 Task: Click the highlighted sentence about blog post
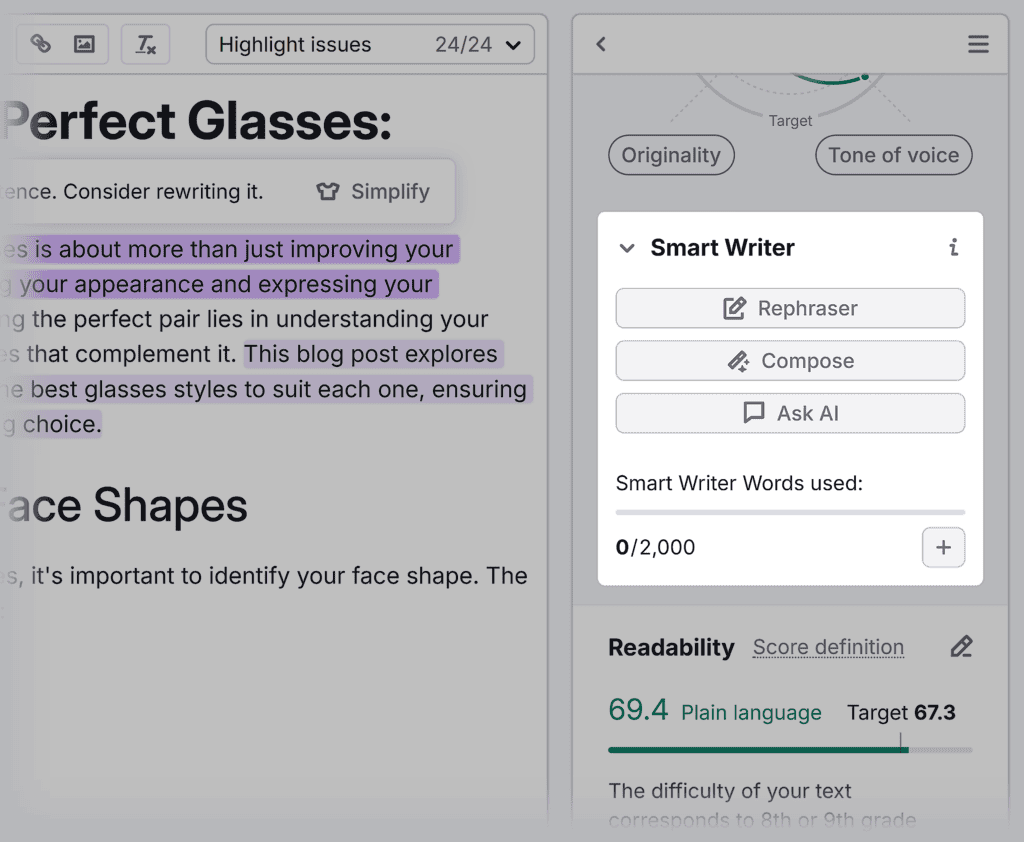(x=370, y=355)
